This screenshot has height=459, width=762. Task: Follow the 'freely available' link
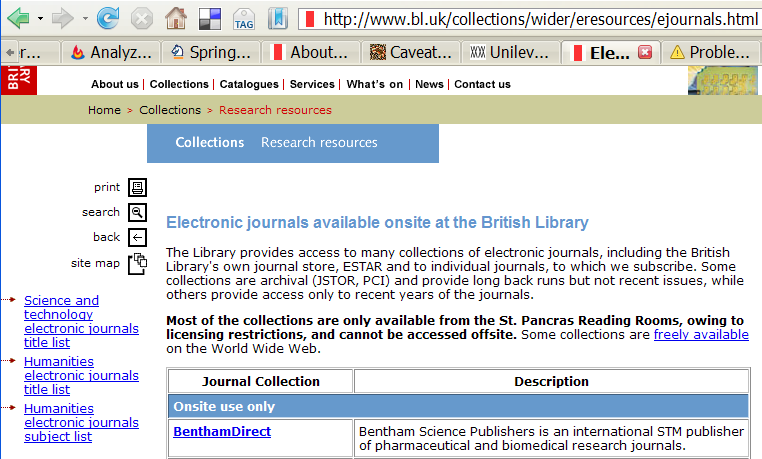(x=701, y=334)
